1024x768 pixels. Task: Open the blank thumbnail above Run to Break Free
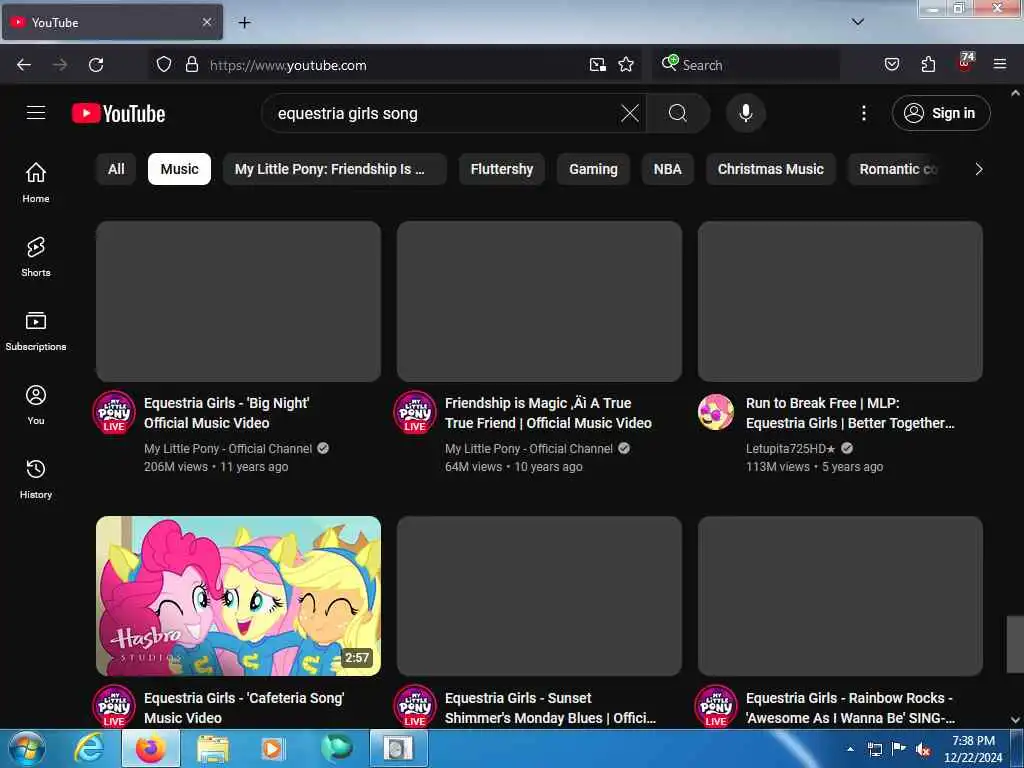pyautogui.click(x=840, y=301)
